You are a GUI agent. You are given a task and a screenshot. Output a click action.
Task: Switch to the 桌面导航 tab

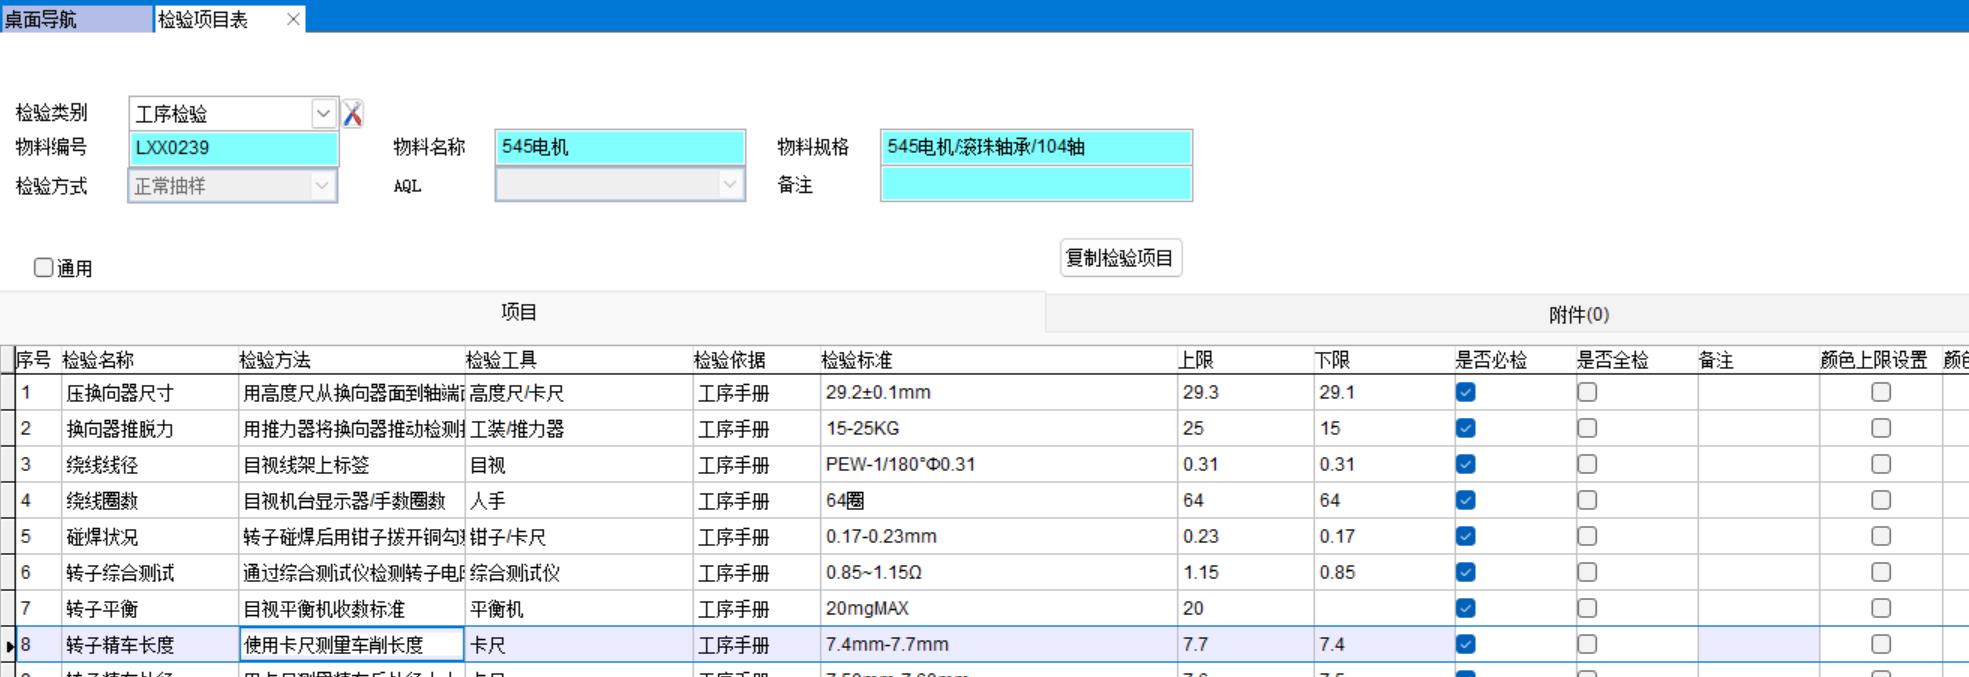[75, 19]
